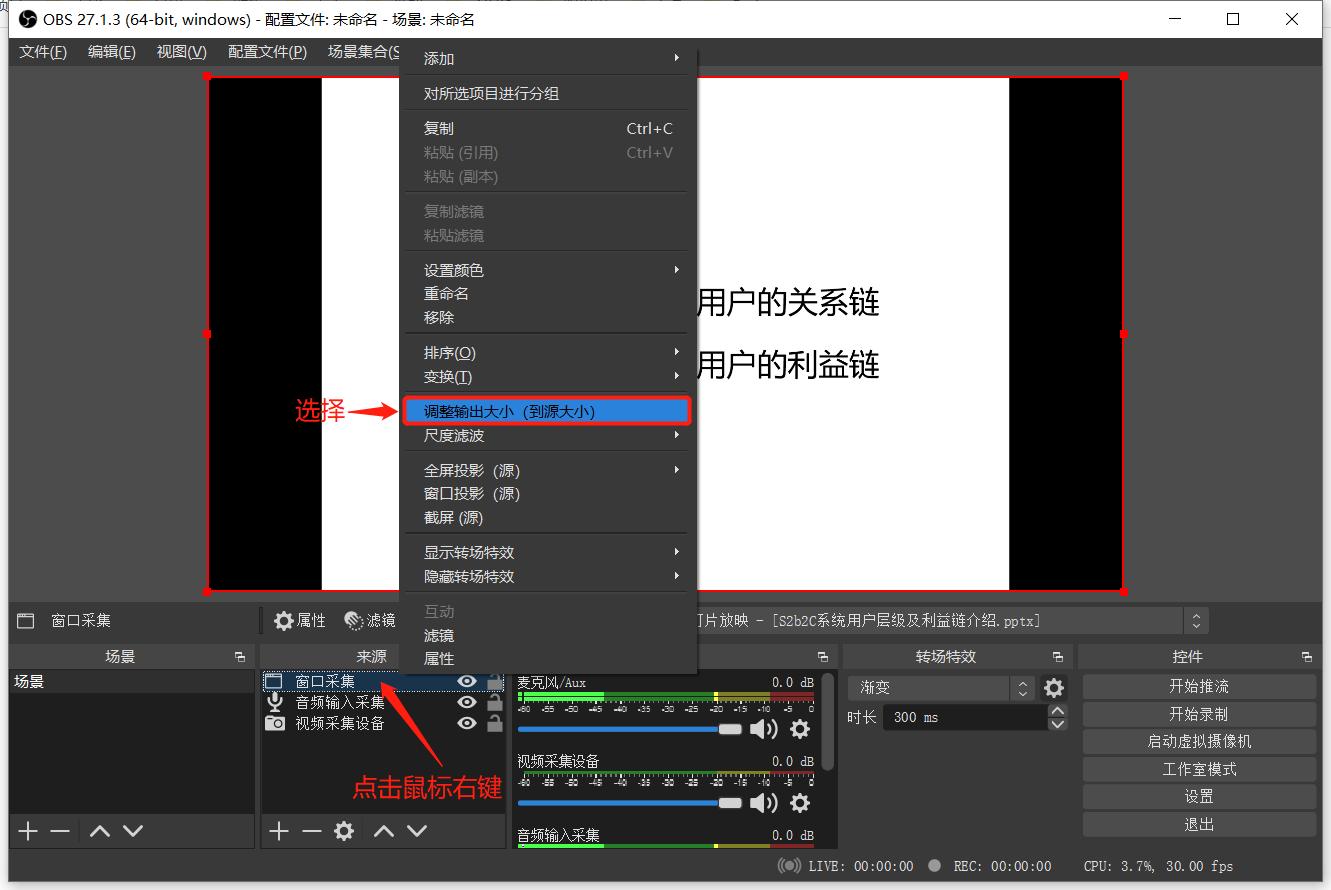Open source properties via the 属性 gear icon

(x=284, y=620)
